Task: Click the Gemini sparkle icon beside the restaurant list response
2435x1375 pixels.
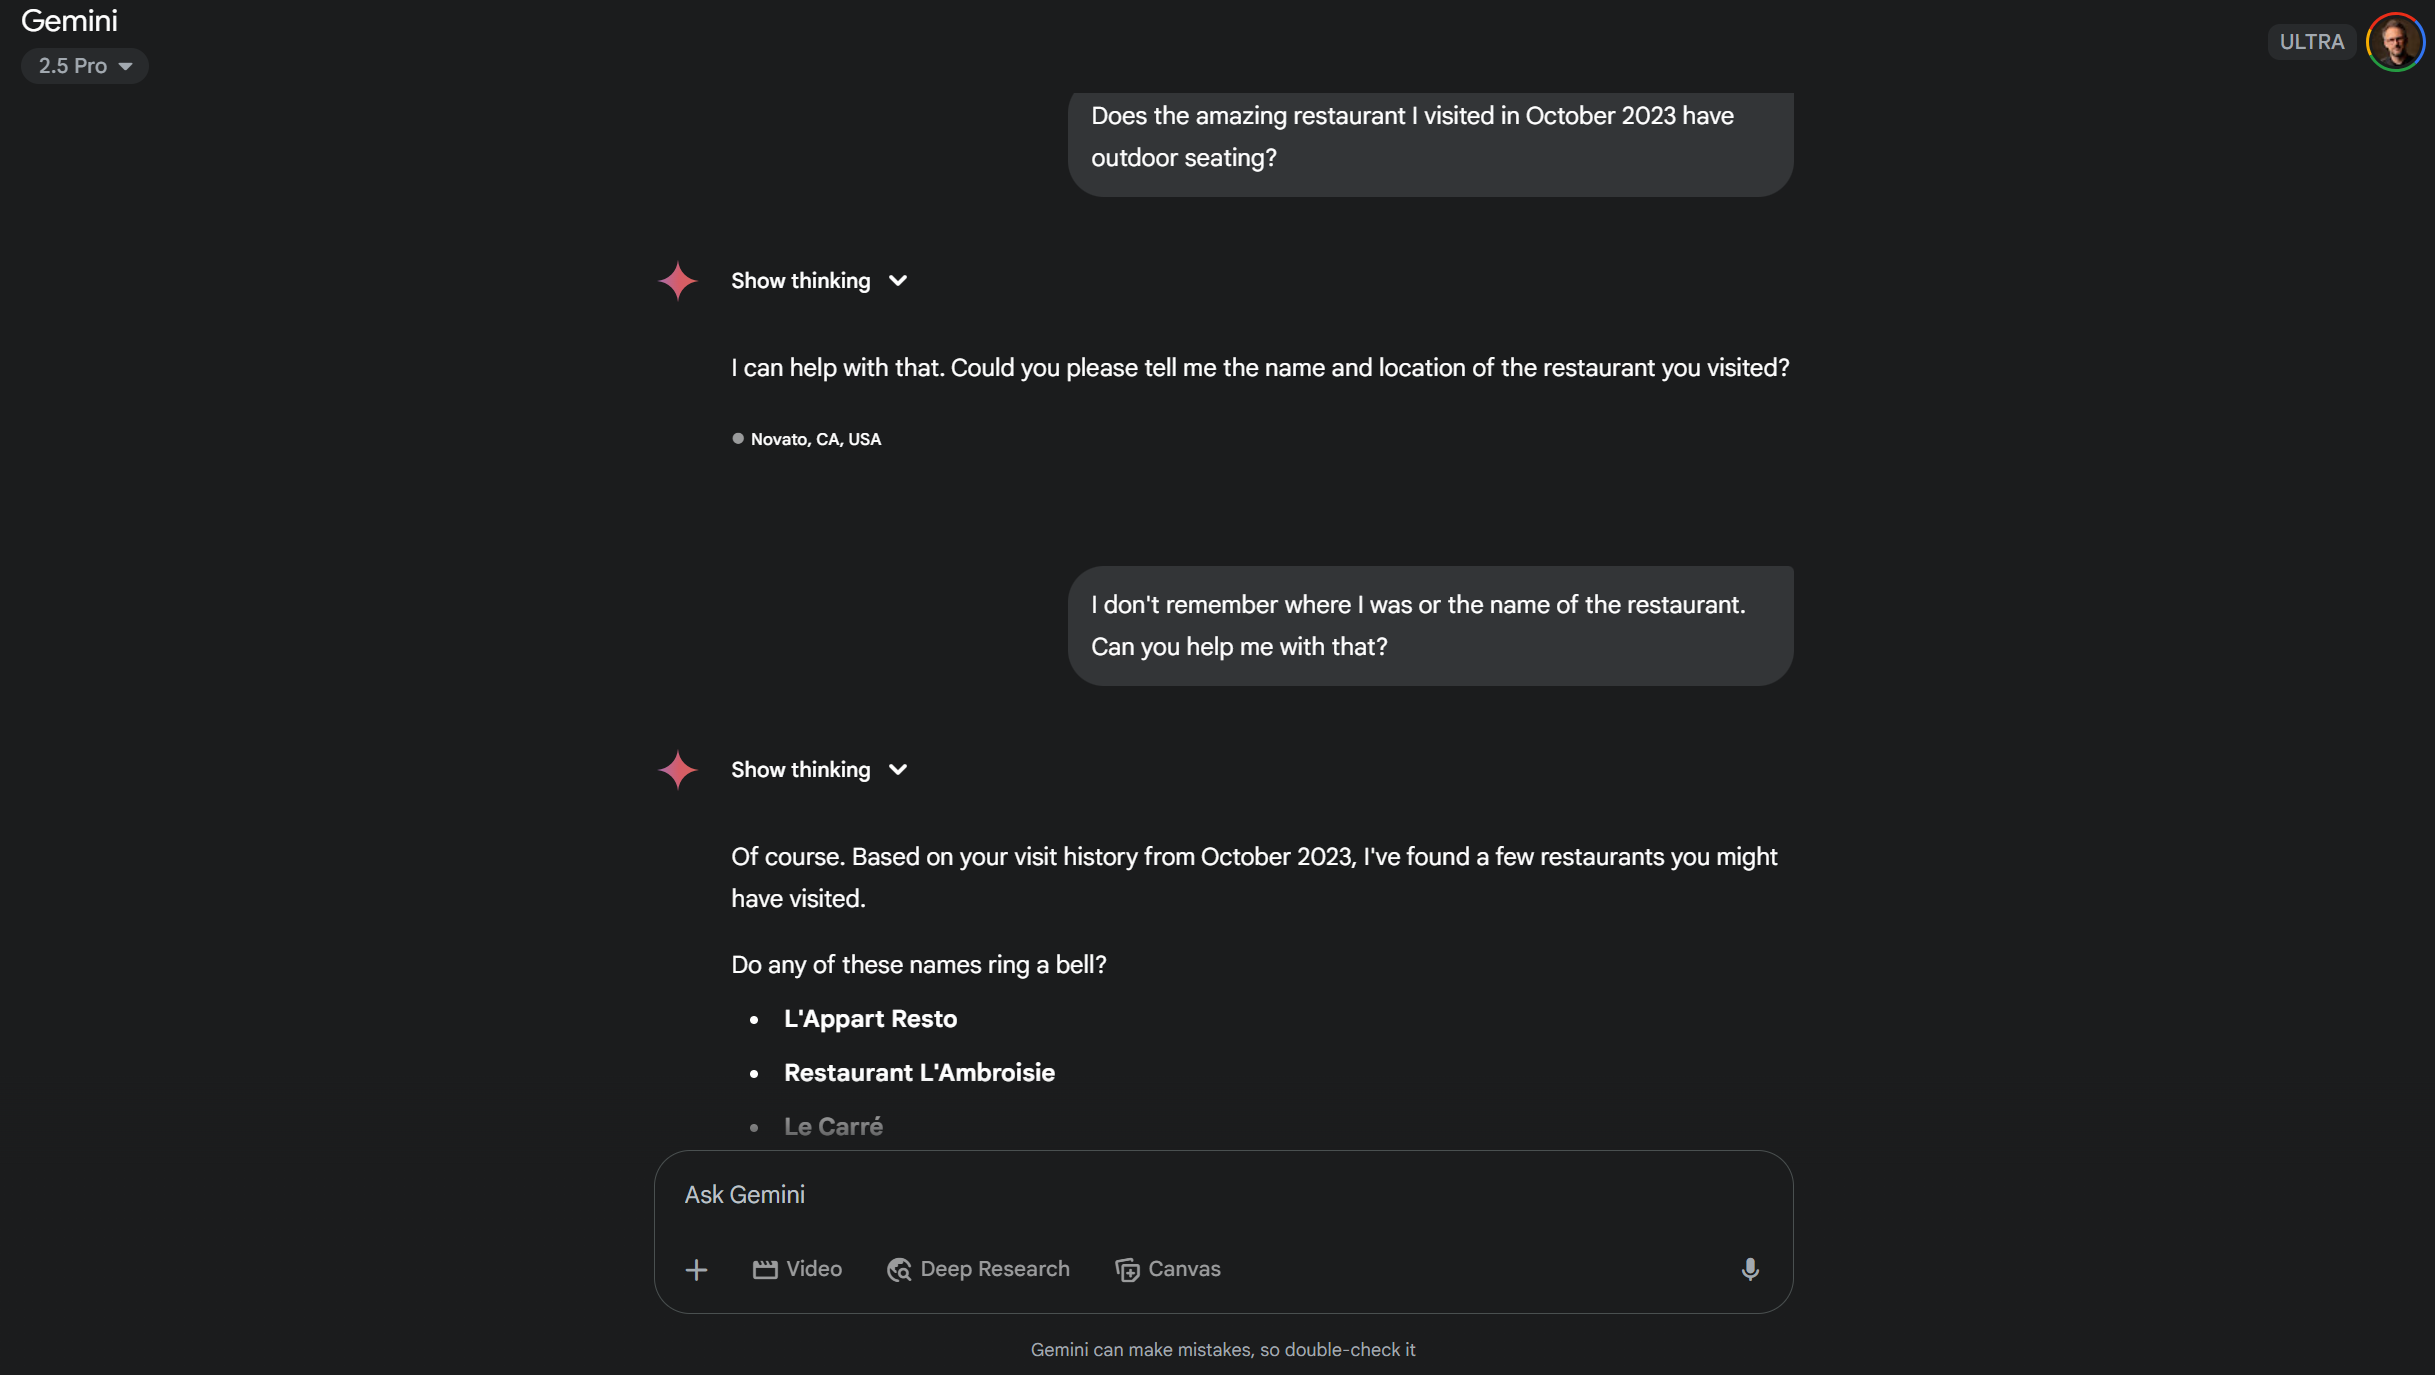Action: coord(677,770)
